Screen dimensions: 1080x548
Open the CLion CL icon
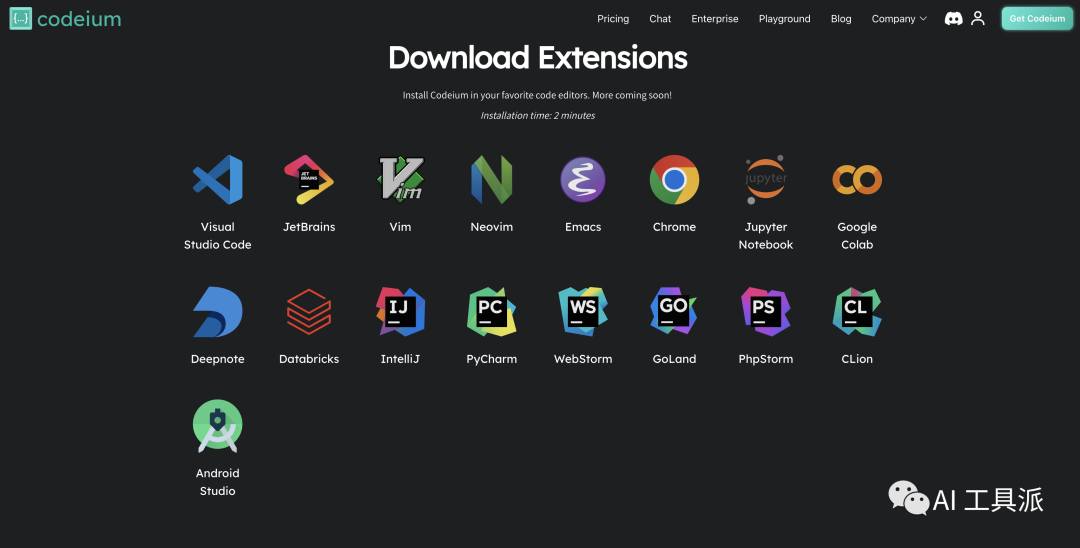[x=857, y=312]
